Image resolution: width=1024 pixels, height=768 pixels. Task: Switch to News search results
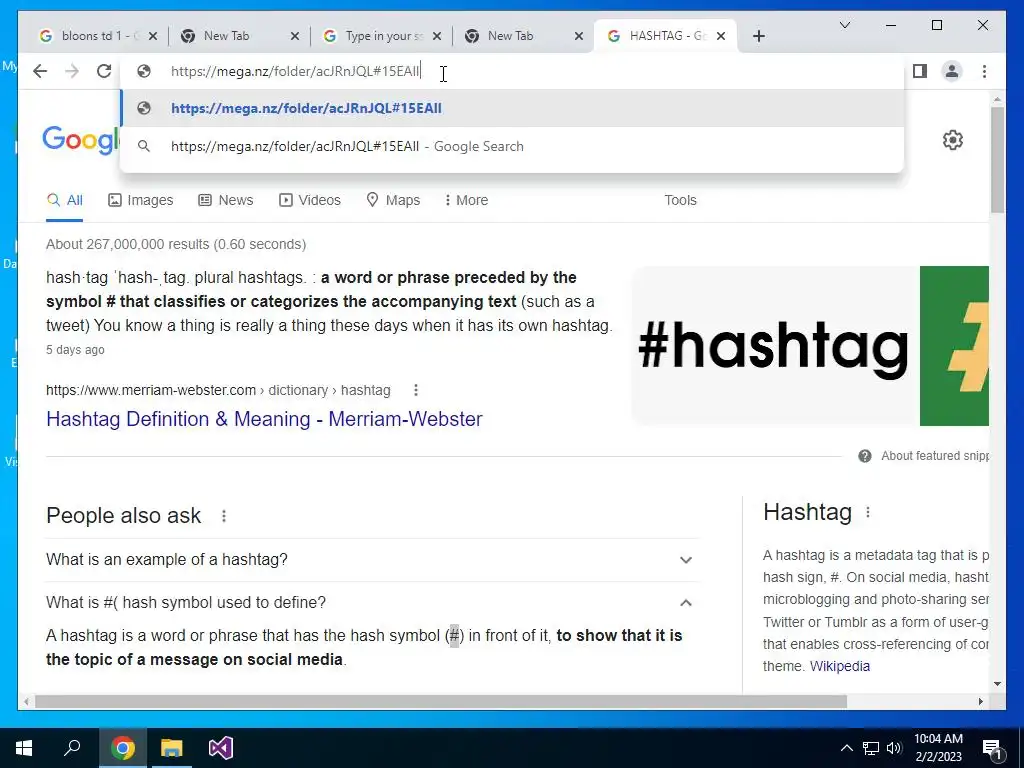(x=225, y=200)
